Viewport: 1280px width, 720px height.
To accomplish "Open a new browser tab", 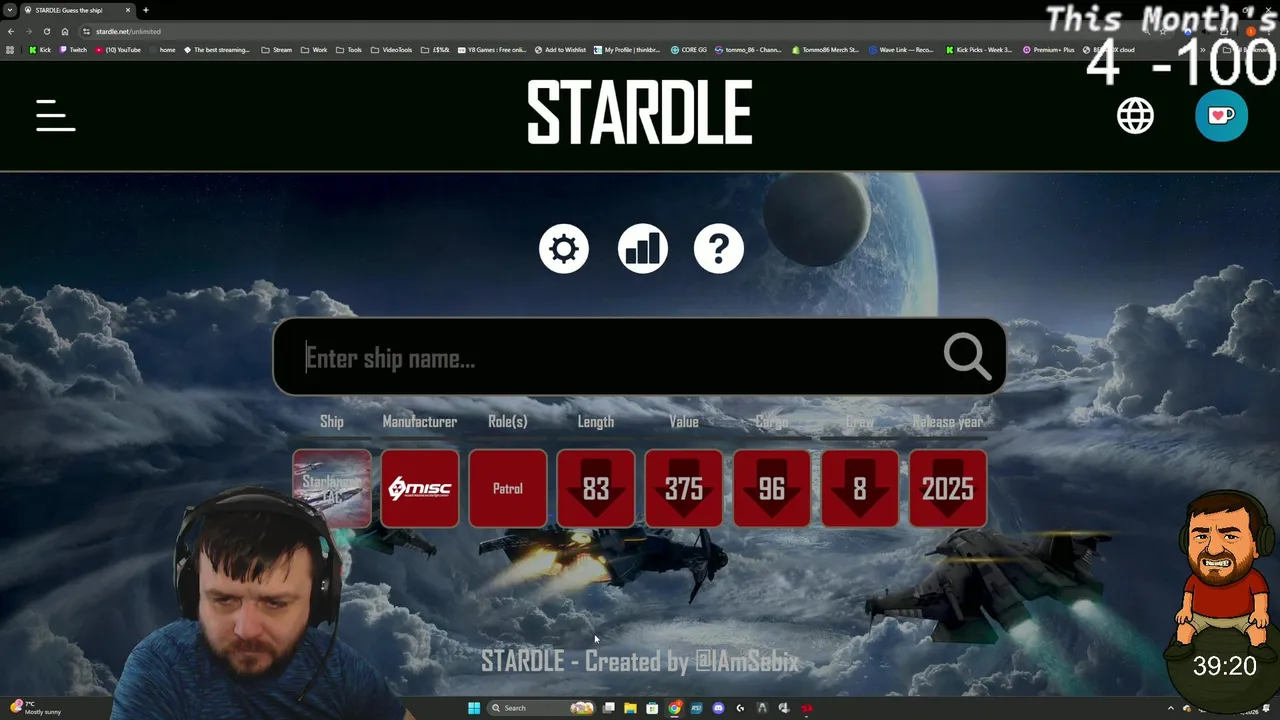I will coord(146,10).
